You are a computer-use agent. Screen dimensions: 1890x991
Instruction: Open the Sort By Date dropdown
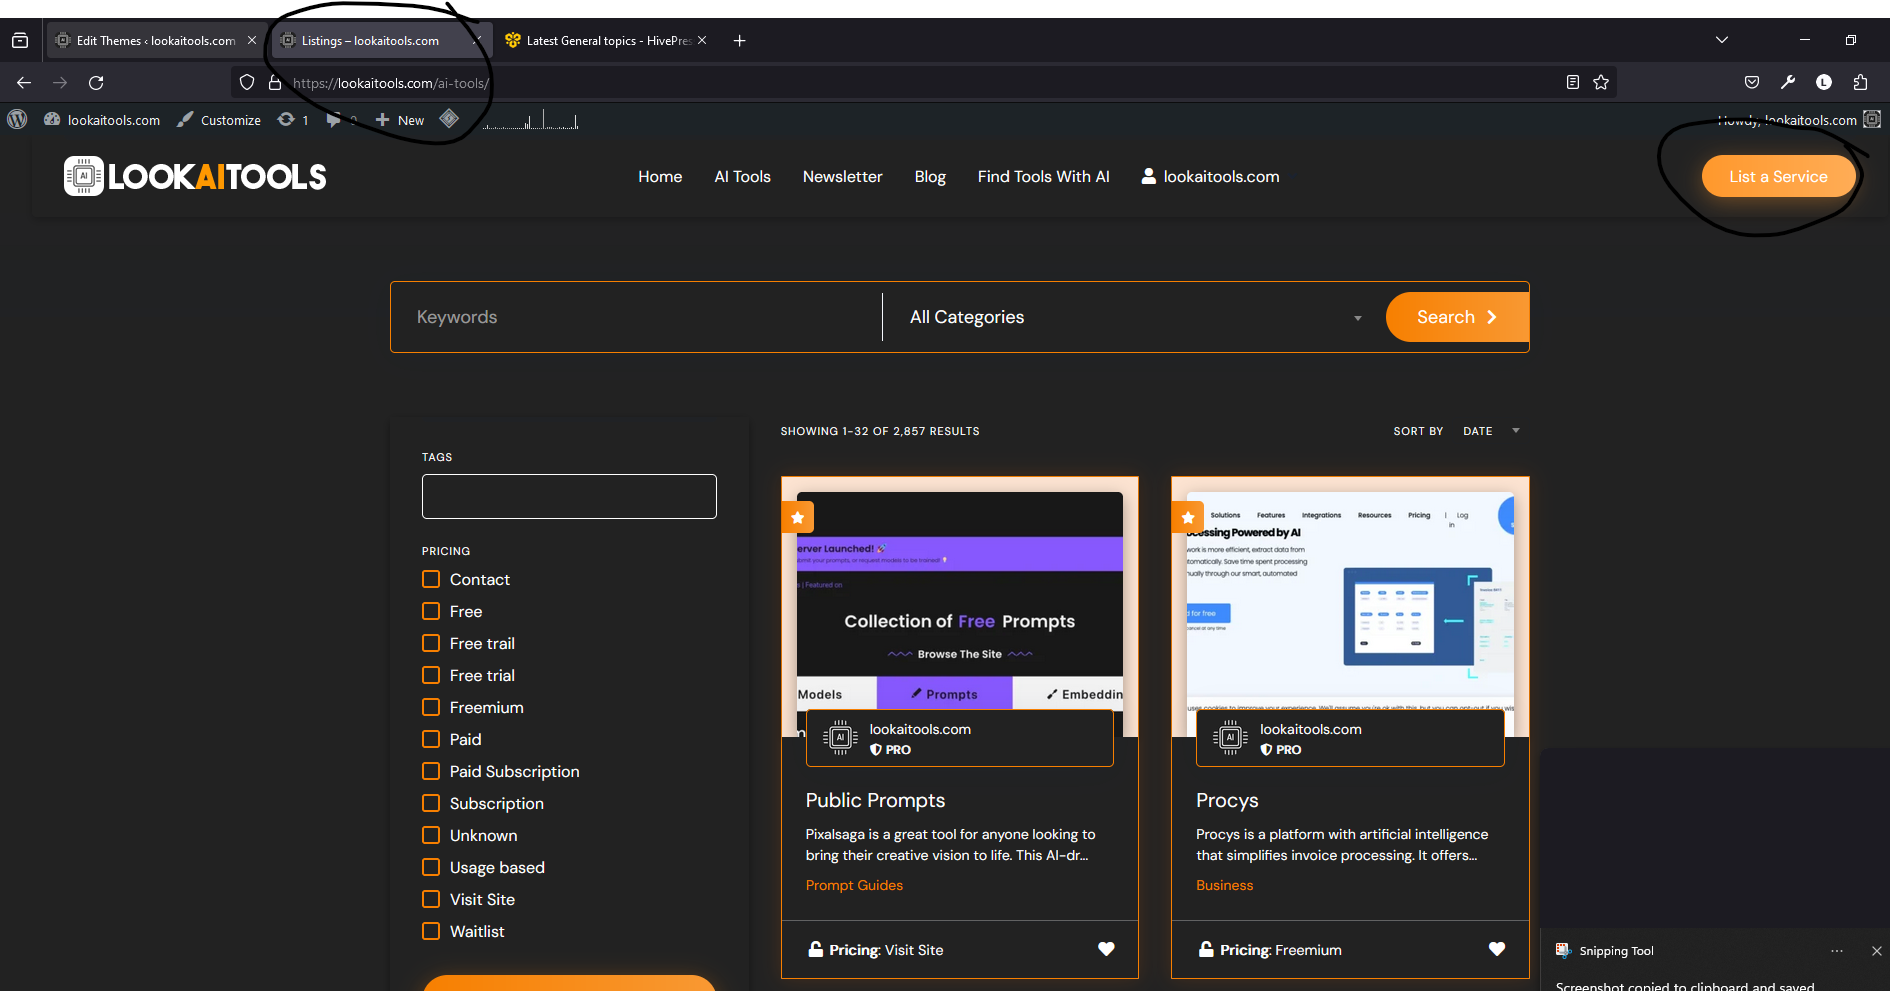pyautogui.click(x=1491, y=431)
